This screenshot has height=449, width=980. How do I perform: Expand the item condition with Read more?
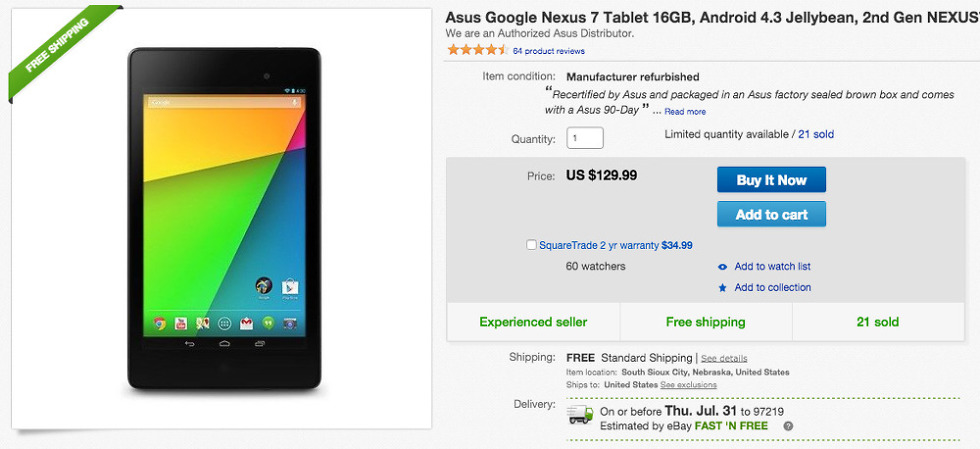[x=685, y=112]
